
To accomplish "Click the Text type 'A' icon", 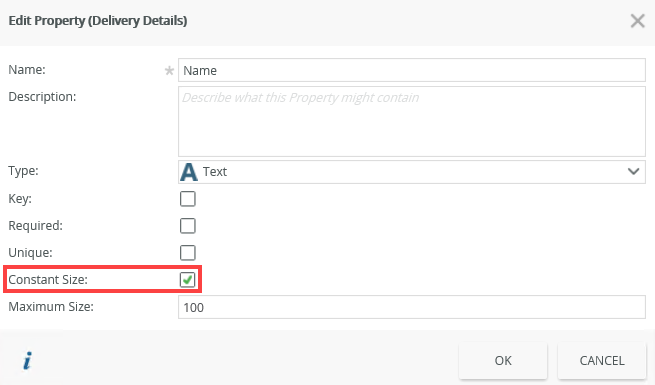I will click(189, 172).
